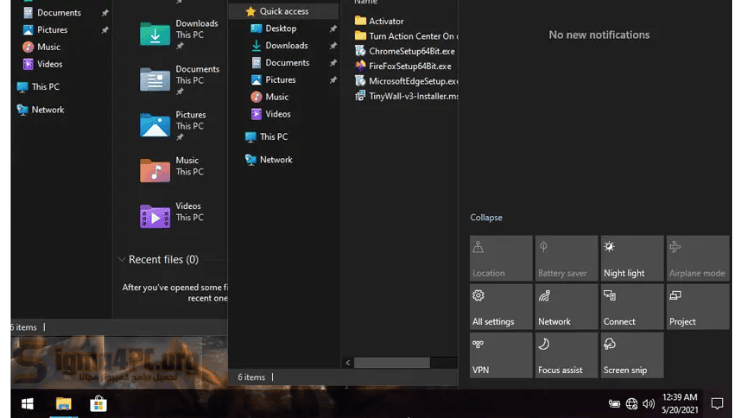This screenshot has height=418, width=743.
Task: Select MicrosoftEdgeSetup.exe file
Action: click(412, 81)
